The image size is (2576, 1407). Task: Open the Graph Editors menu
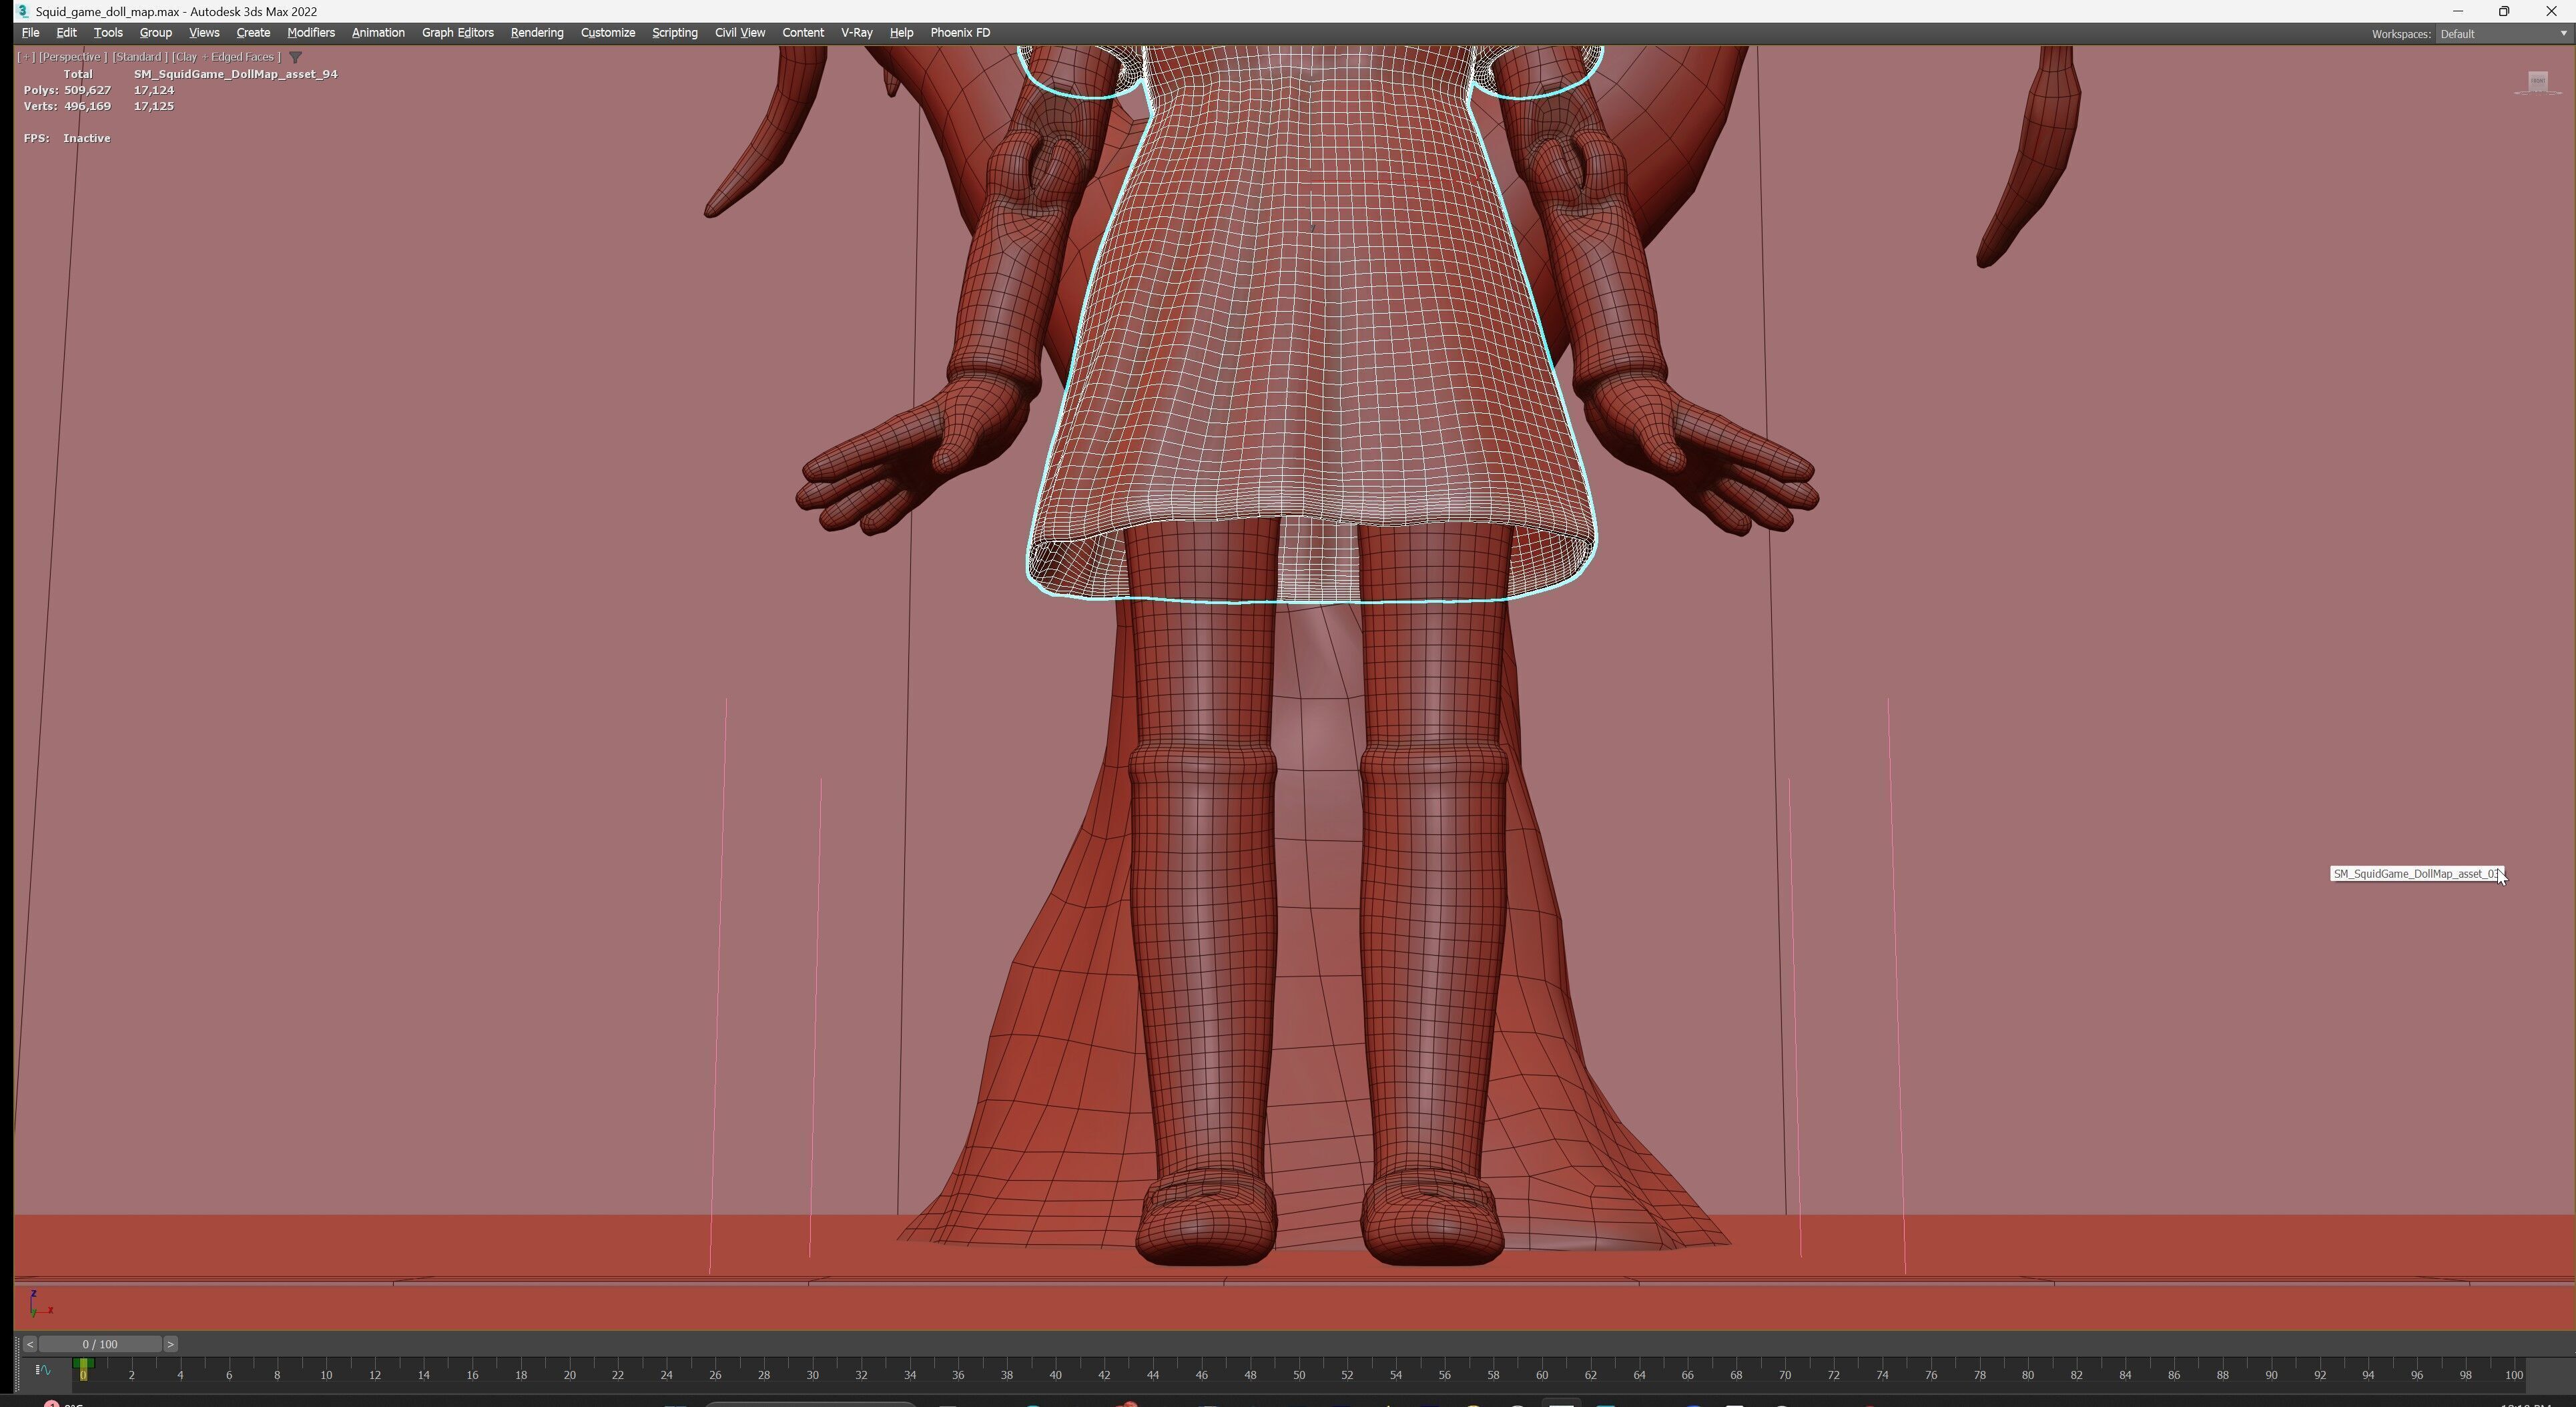pyautogui.click(x=458, y=33)
